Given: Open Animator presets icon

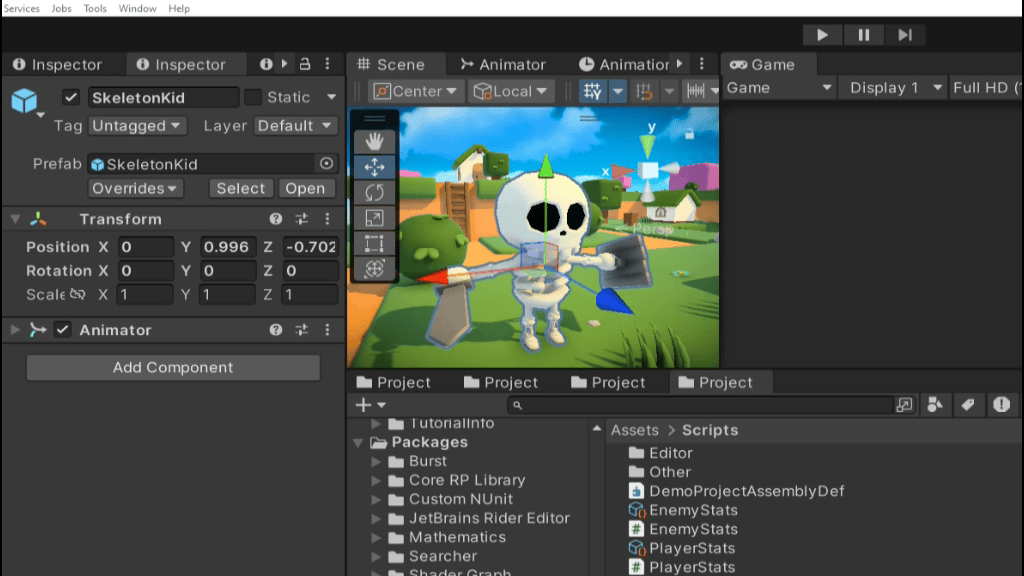Looking at the screenshot, I should tap(301, 330).
